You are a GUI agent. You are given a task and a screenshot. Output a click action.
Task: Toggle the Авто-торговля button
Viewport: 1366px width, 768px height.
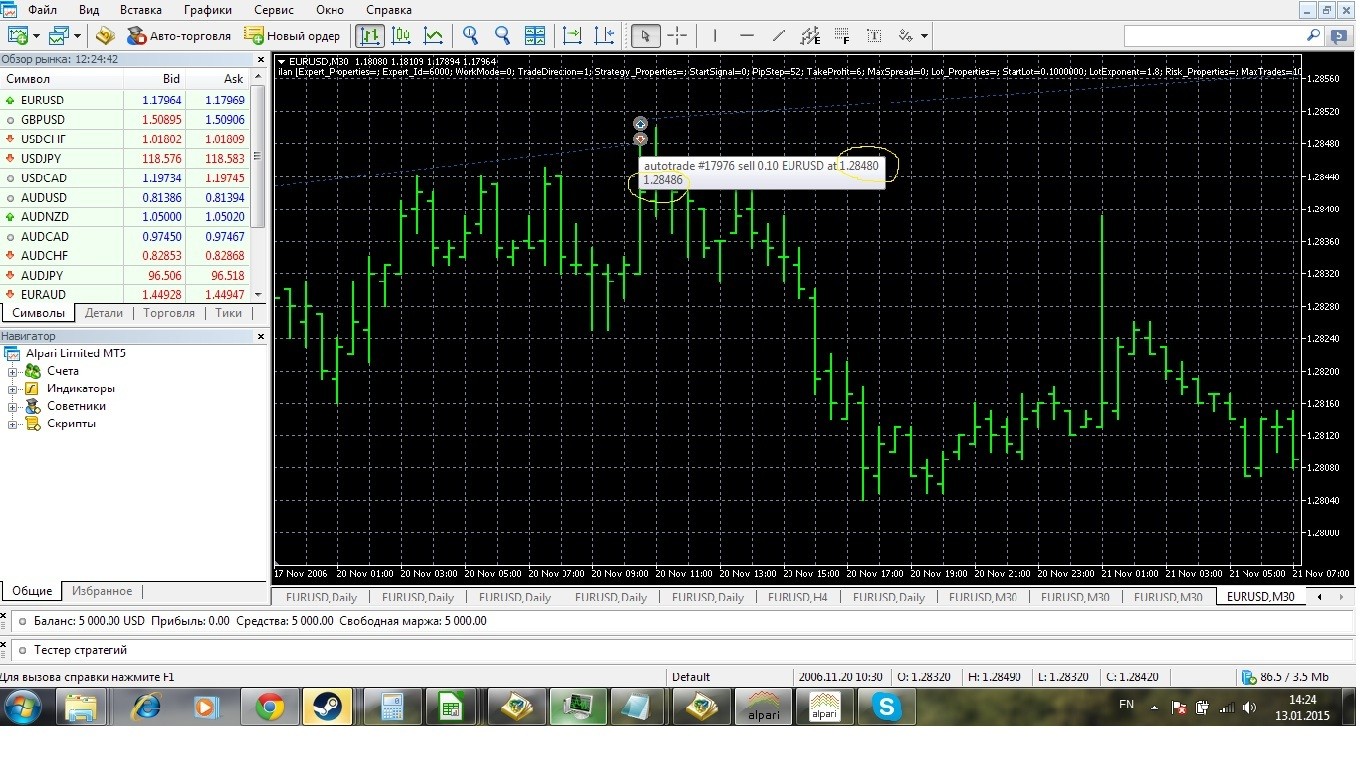[x=179, y=36]
